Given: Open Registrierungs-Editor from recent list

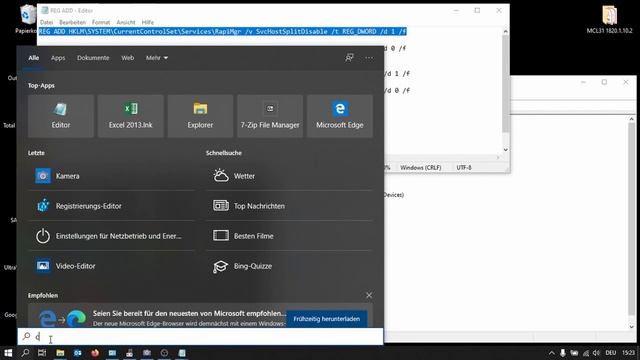Looking at the screenshot, I should pos(111,206).
